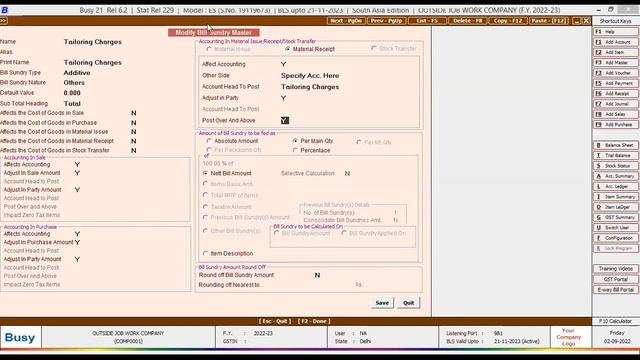Select the Nett Bill Amount radio button

click(205, 173)
